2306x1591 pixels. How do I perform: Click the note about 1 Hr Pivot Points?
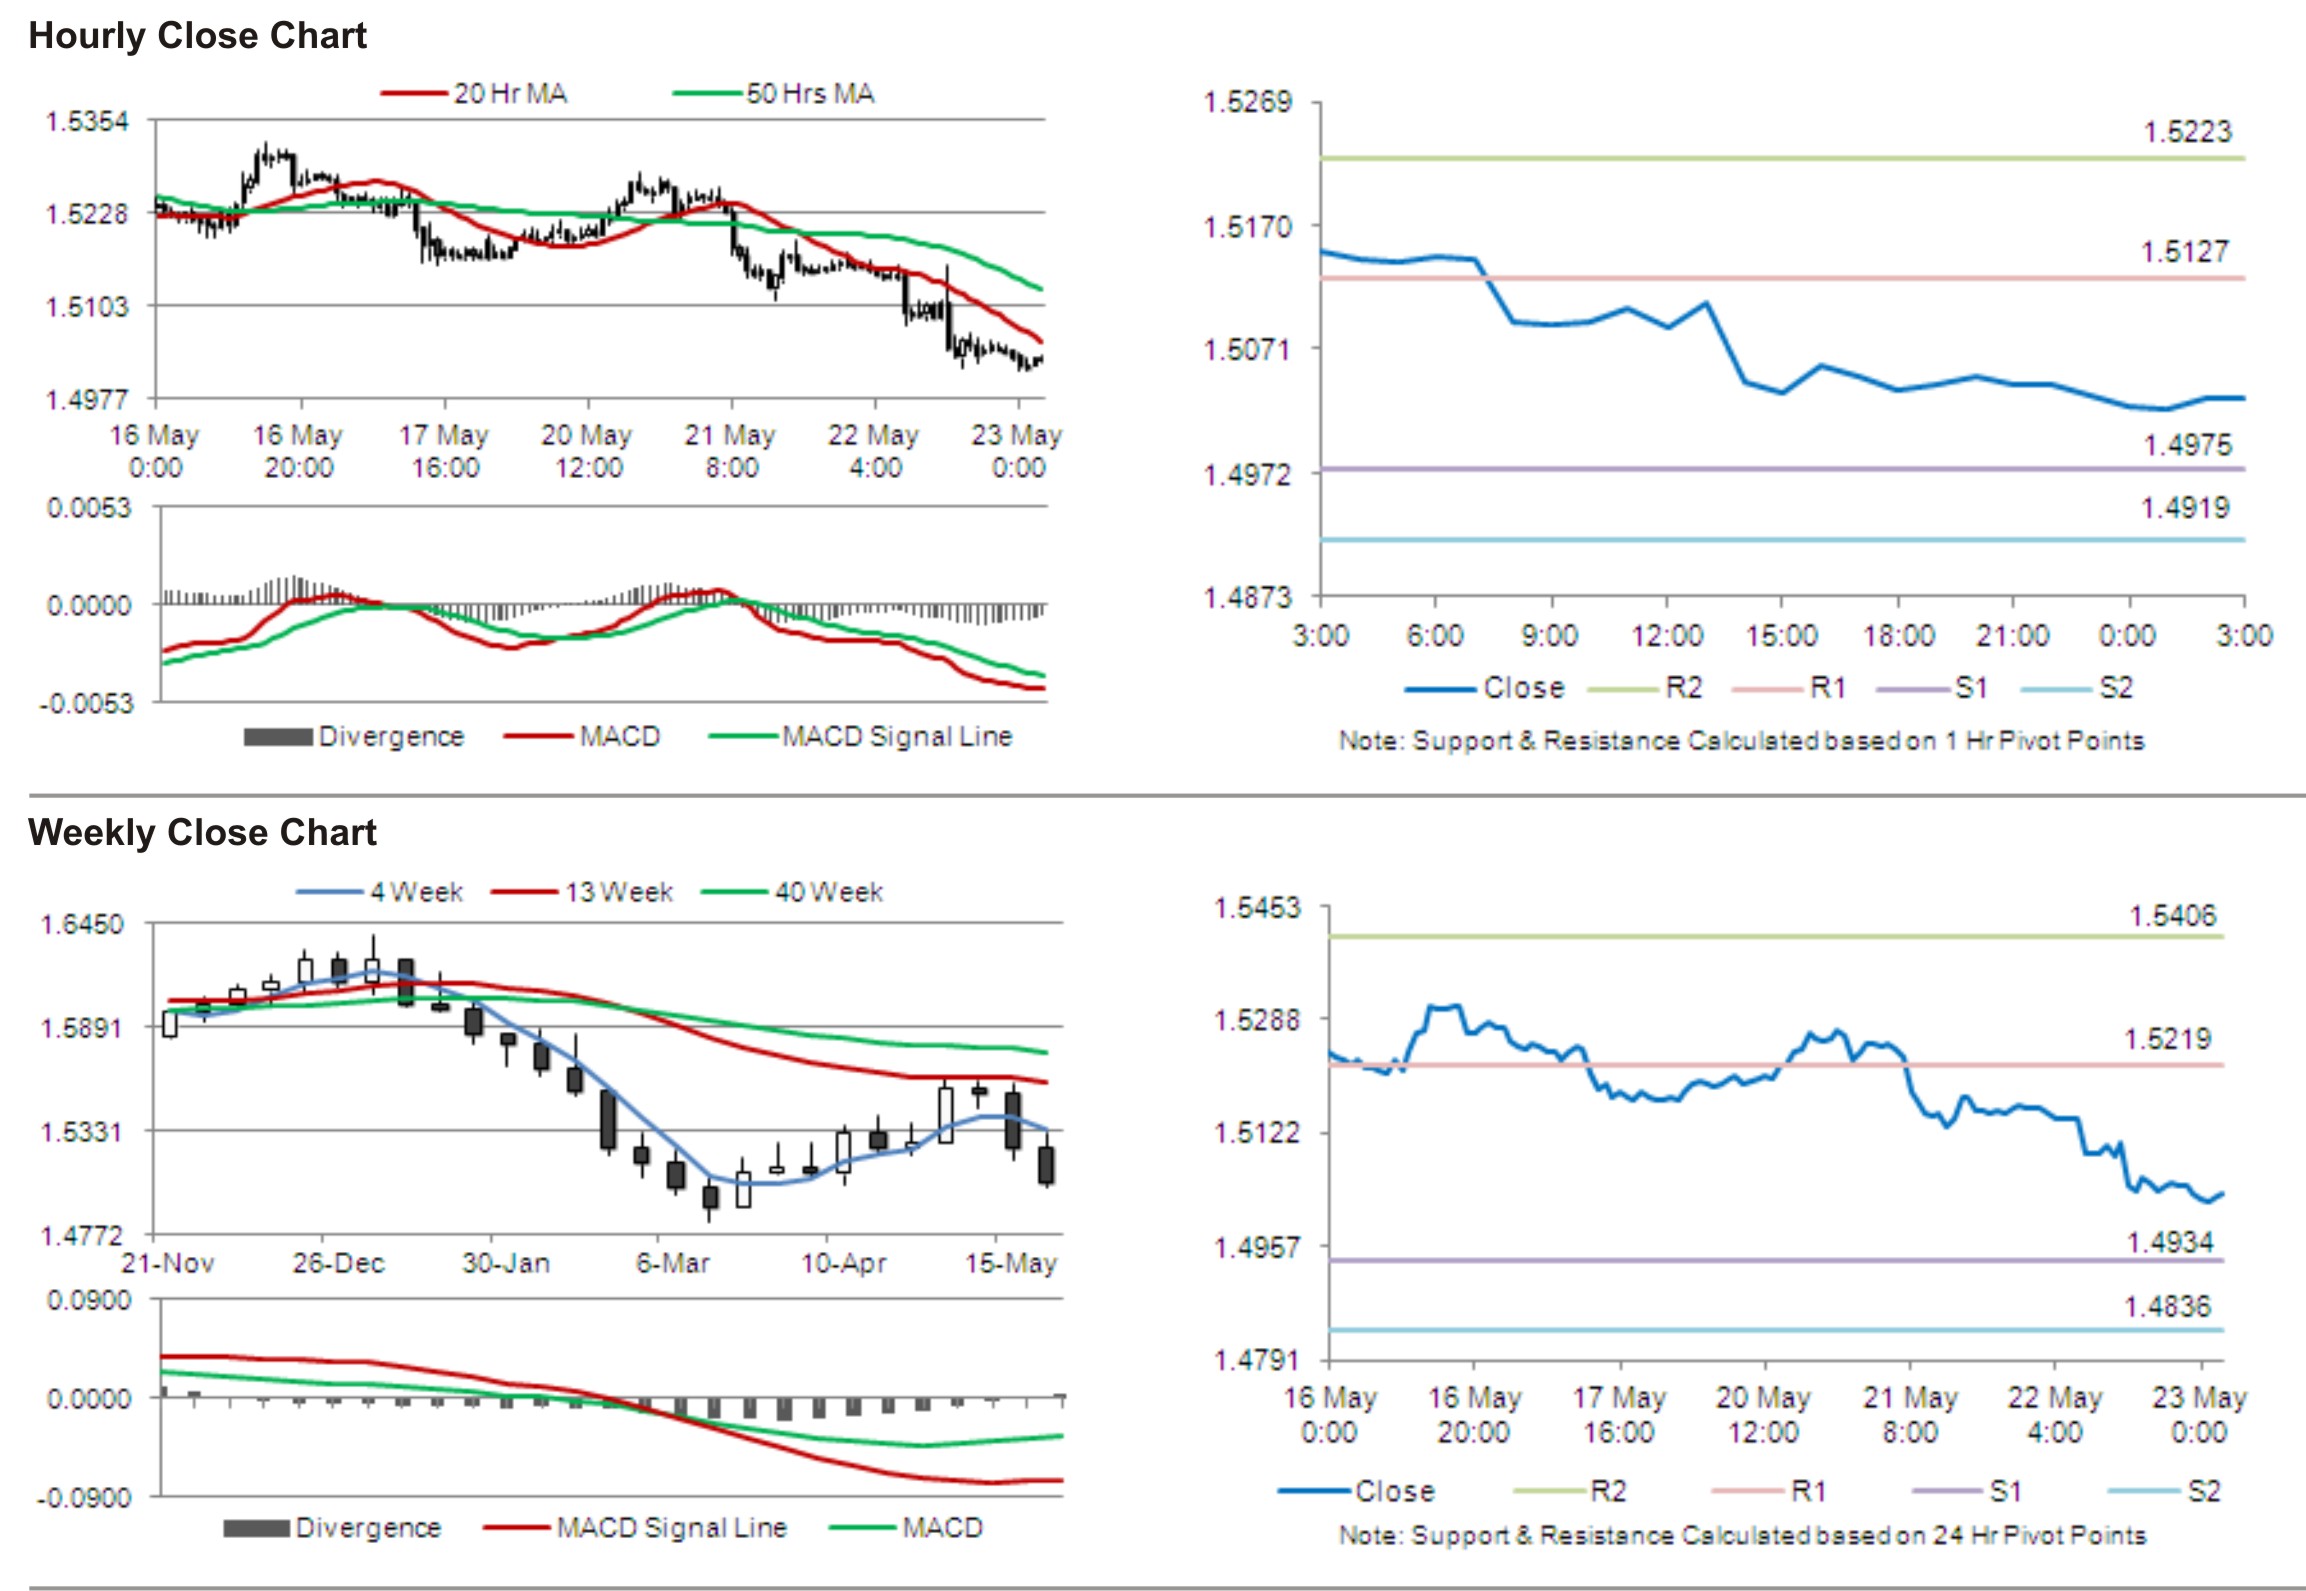click(1742, 741)
